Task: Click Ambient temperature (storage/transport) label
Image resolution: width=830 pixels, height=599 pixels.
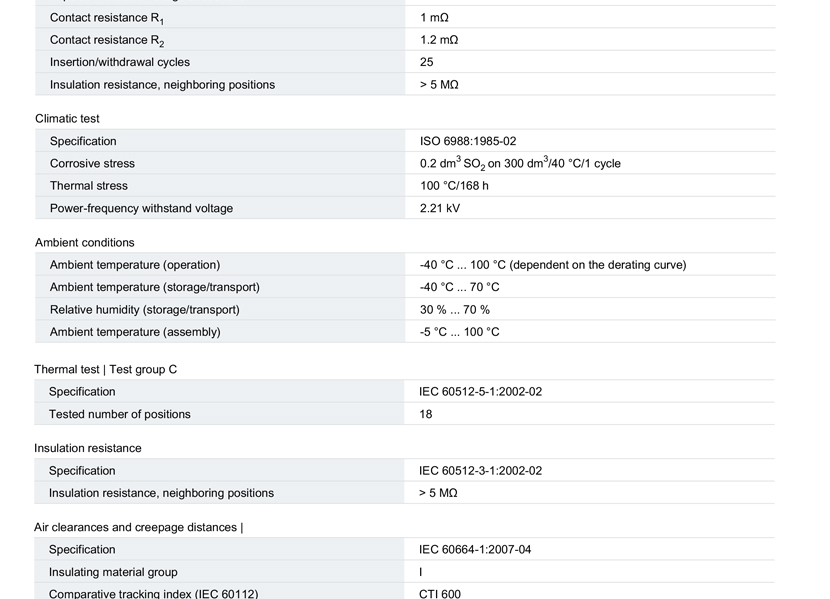Action: click(x=155, y=287)
